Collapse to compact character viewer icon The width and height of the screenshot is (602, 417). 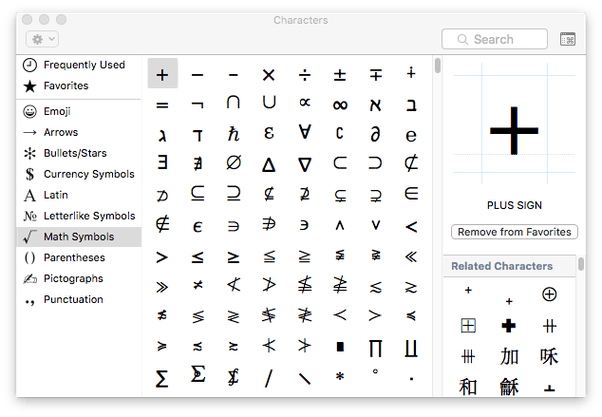click(x=567, y=39)
